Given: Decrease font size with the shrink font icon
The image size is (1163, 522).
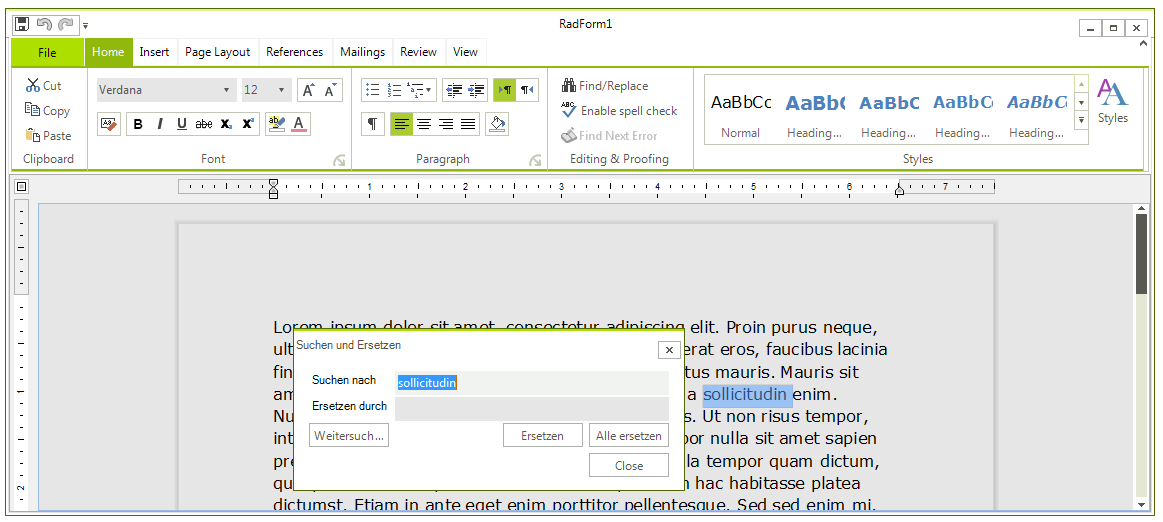Looking at the screenshot, I should pos(331,90).
